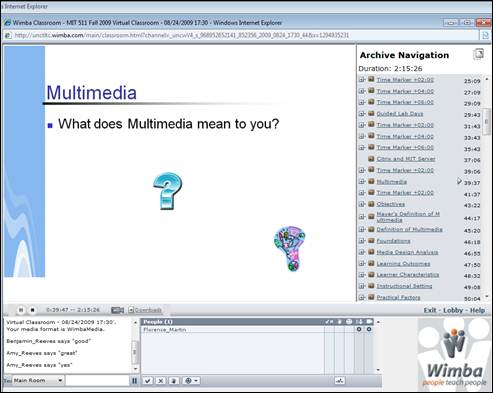Pause the archive playback
Image resolution: width=493 pixels, height=393 pixels.
(x=21, y=310)
